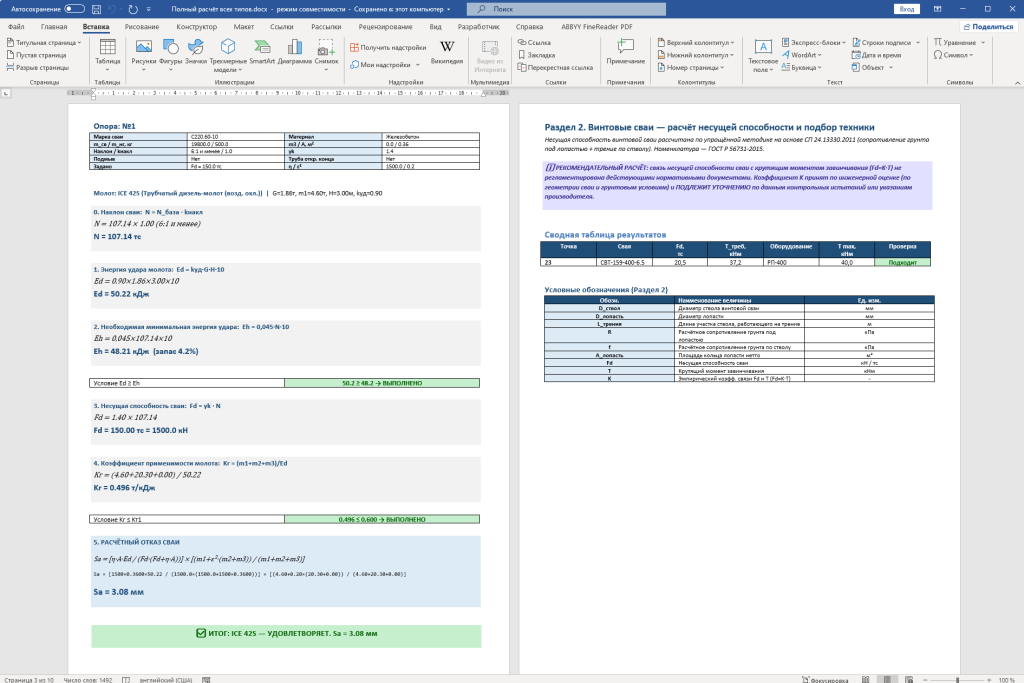Click page count Страница 3 из 10

coord(29,680)
